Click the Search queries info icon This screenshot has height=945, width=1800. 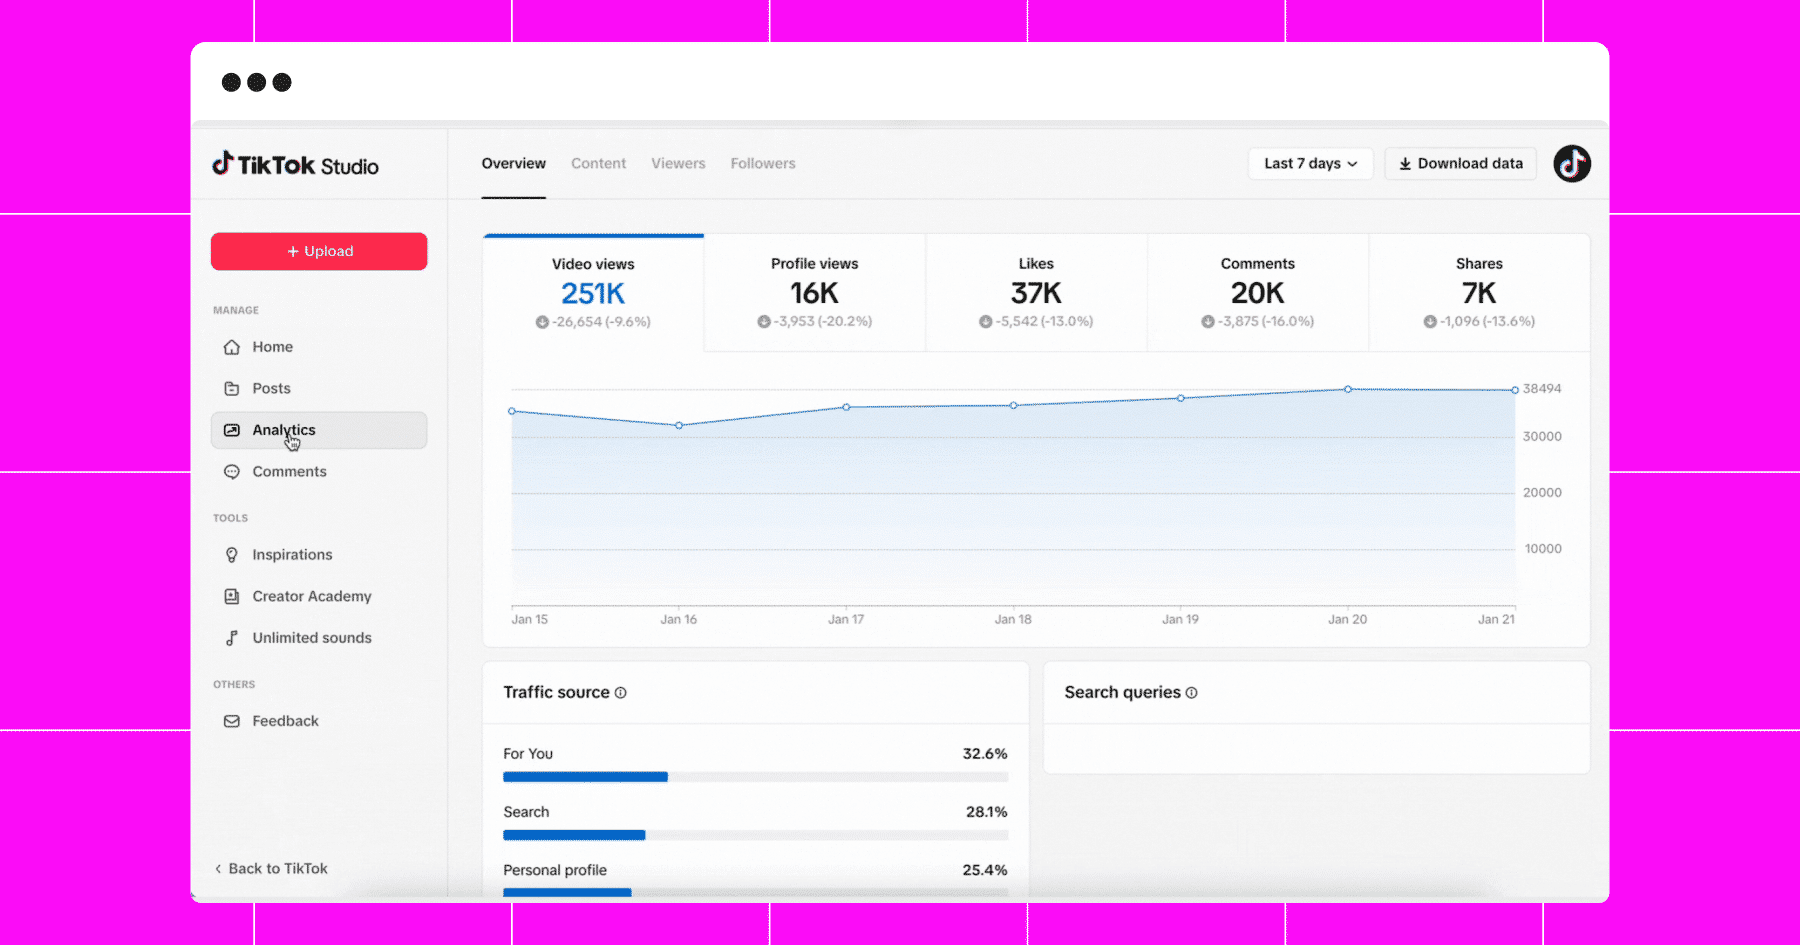(1191, 692)
